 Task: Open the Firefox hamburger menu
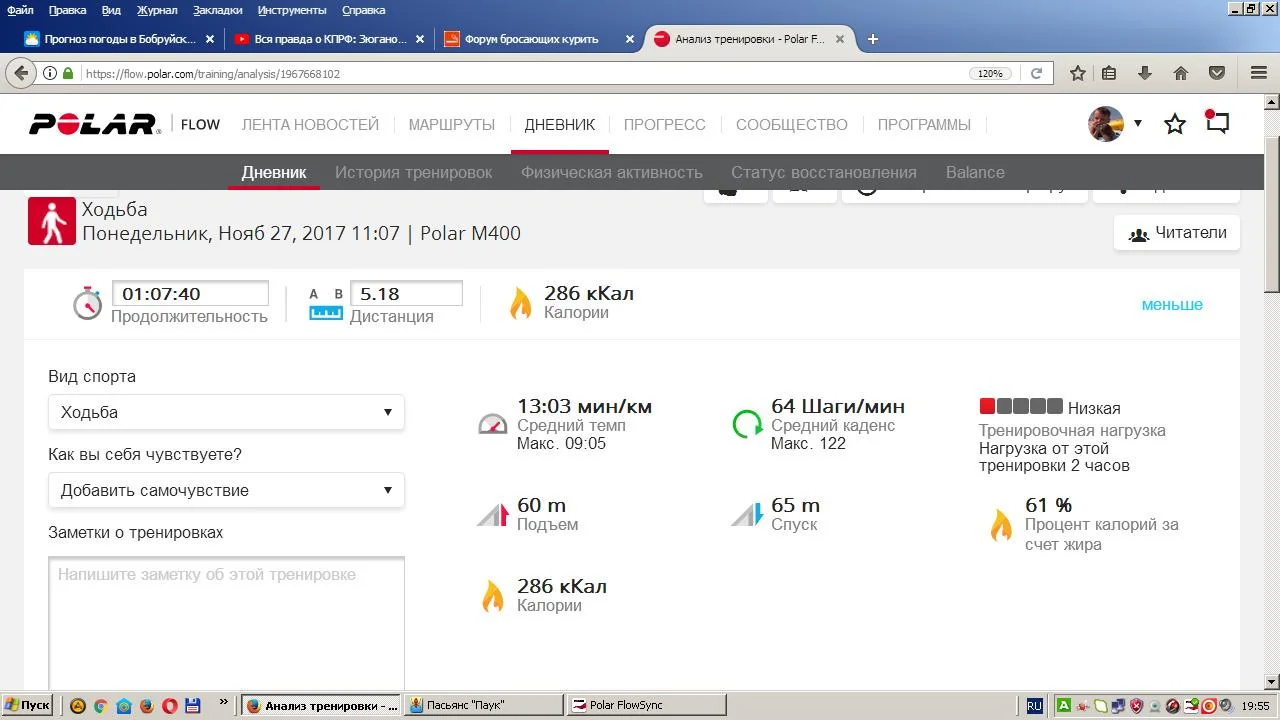pyautogui.click(x=1259, y=73)
